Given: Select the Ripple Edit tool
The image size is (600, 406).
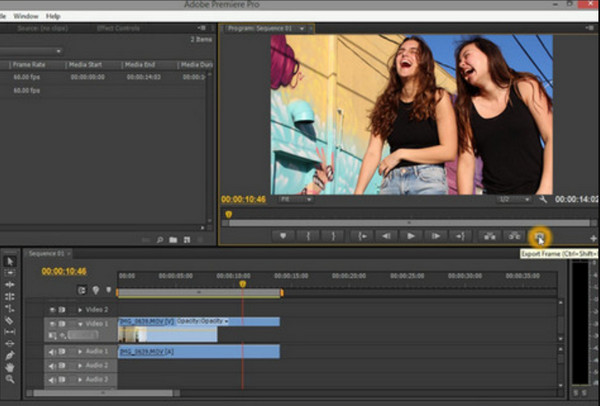Looking at the screenshot, I should [10, 285].
